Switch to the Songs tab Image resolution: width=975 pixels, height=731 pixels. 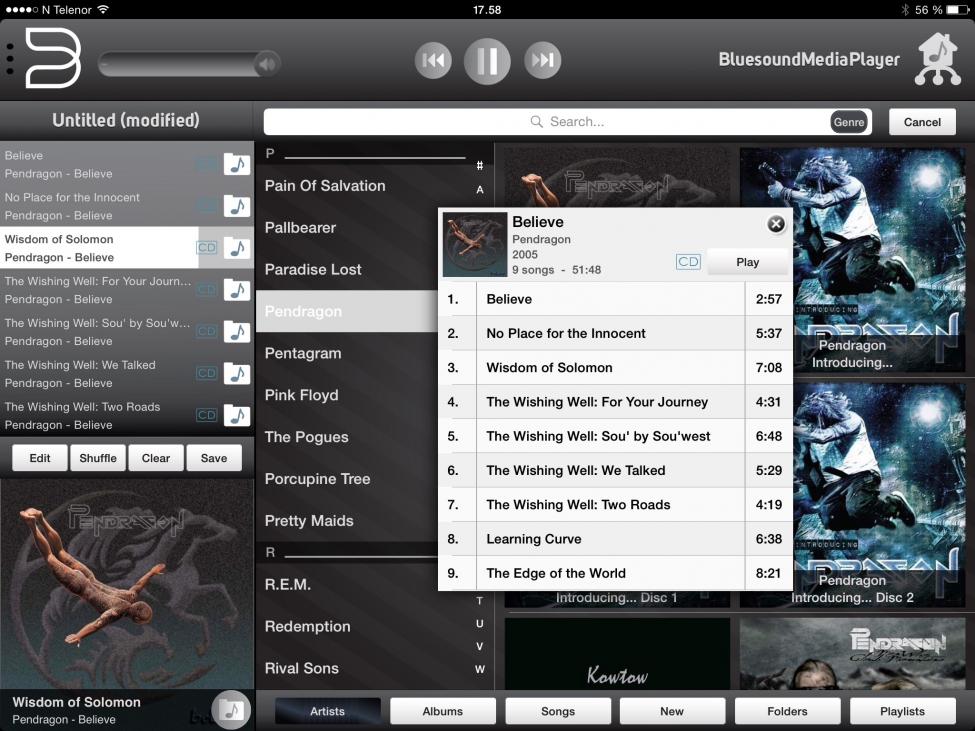click(558, 711)
